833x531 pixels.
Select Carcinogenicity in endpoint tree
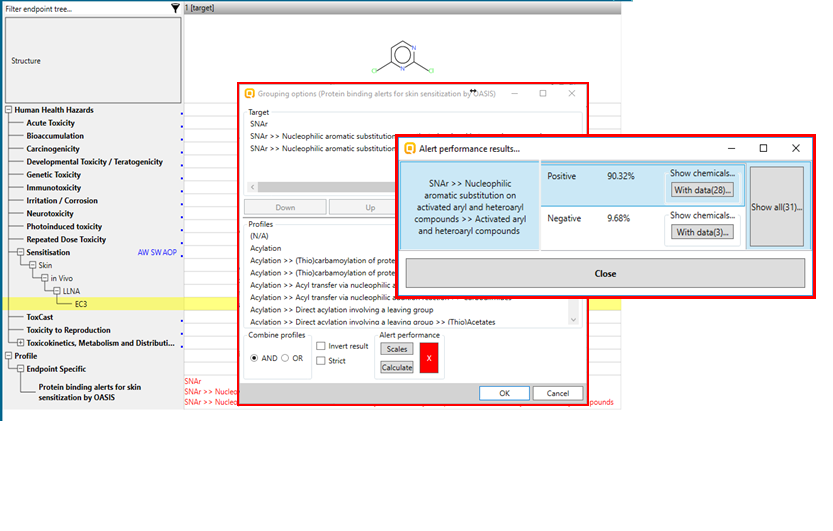(x=53, y=149)
